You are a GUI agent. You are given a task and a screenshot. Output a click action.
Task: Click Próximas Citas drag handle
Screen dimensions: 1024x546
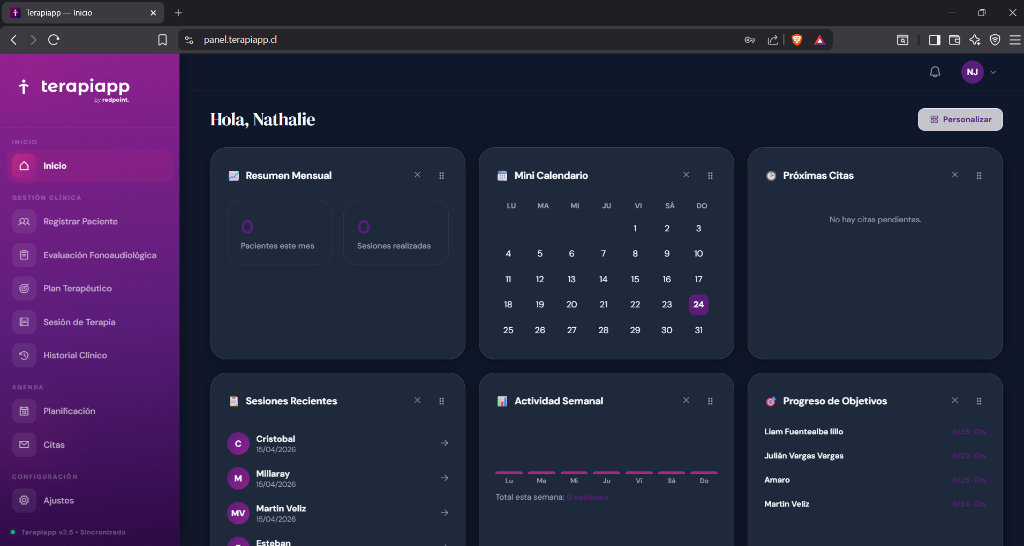[x=979, y=176]
